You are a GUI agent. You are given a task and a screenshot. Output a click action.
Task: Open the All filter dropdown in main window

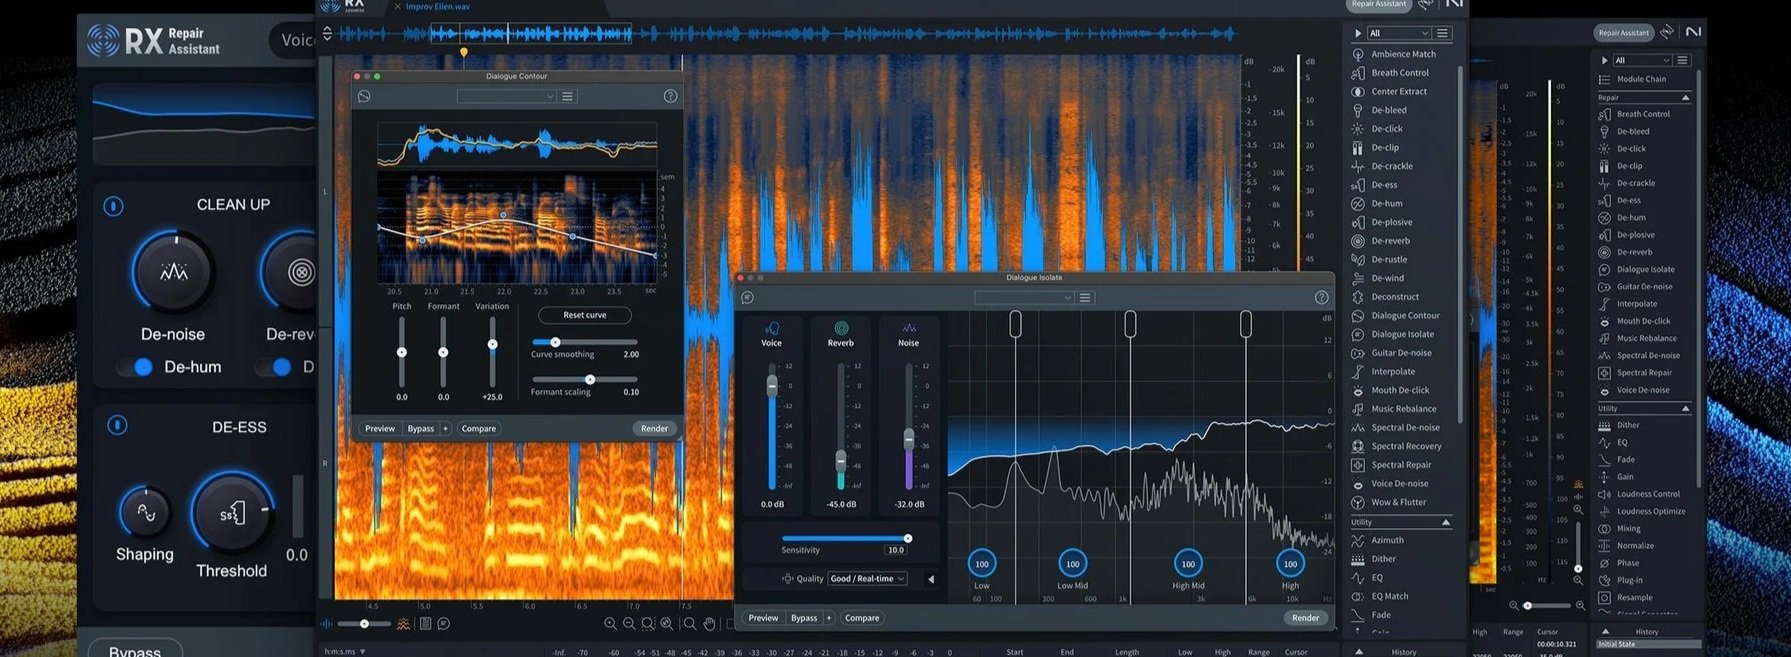tap(1399, 33)
